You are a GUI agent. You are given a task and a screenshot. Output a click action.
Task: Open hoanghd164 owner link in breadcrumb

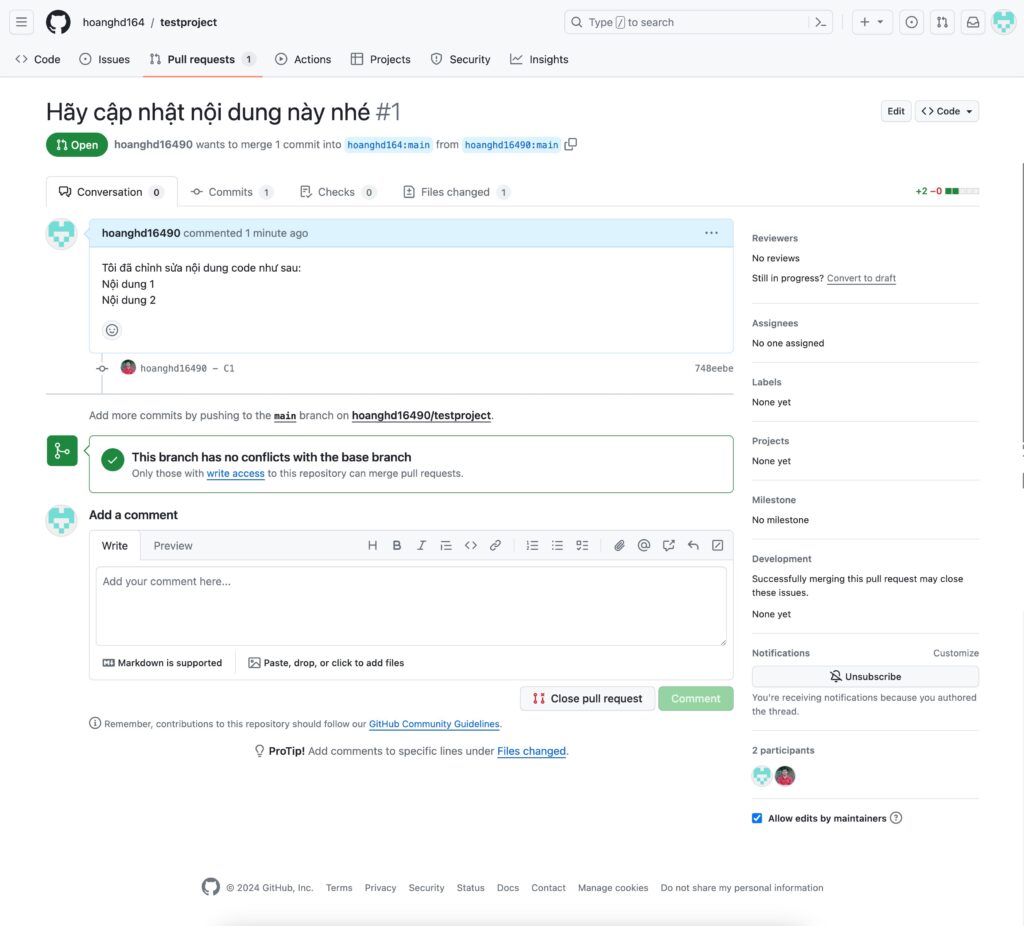point(113,22)
